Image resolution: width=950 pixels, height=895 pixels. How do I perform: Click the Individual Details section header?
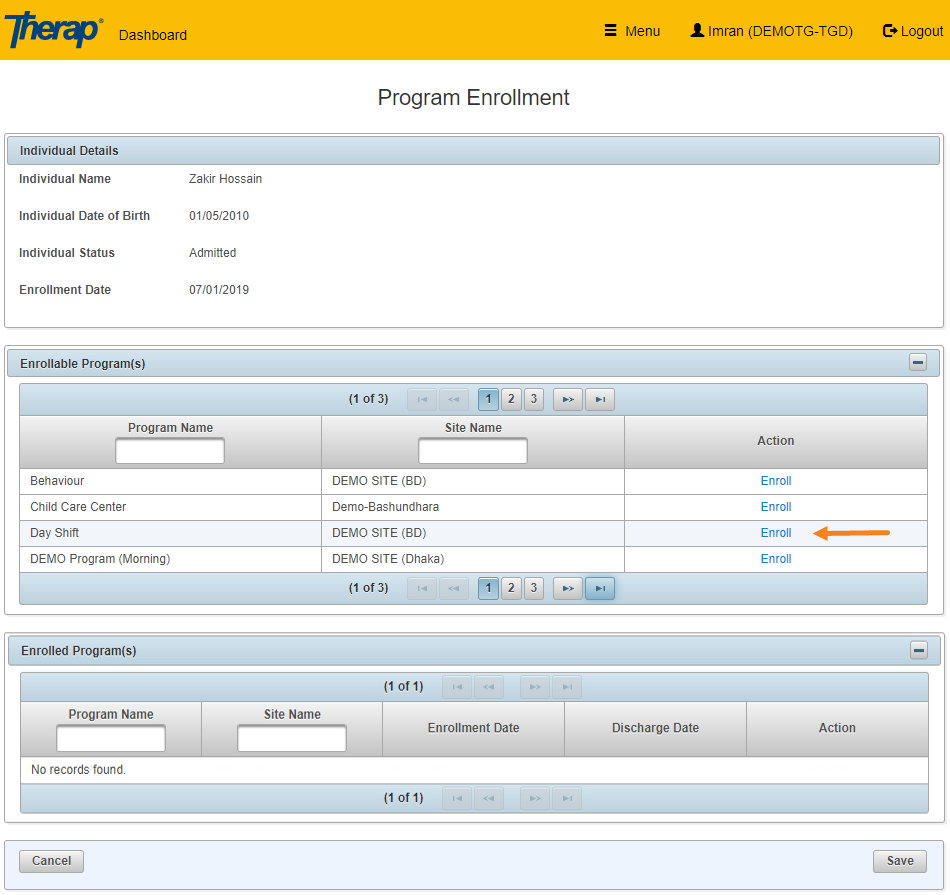click(473, 151)
